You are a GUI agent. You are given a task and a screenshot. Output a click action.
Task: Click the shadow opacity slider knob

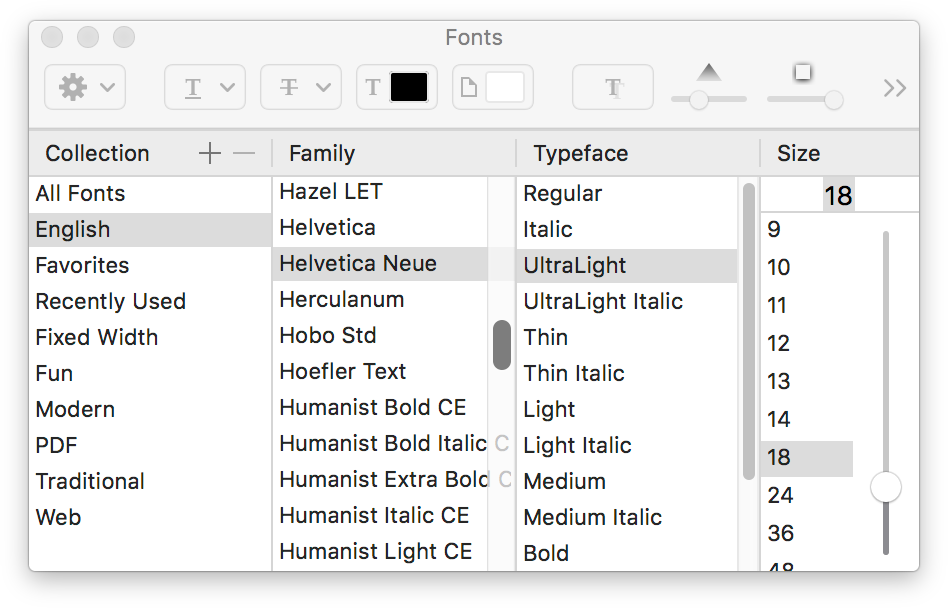[x=699, y=100]
